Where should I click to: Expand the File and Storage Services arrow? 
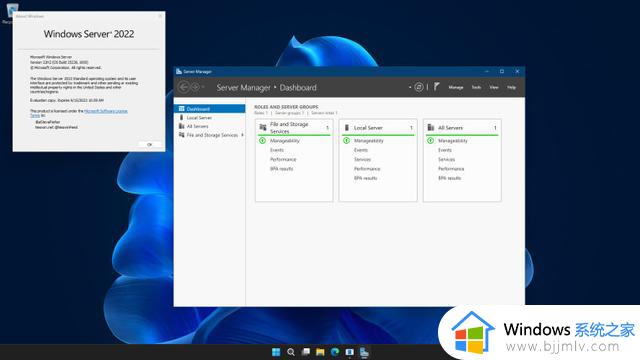242,135
